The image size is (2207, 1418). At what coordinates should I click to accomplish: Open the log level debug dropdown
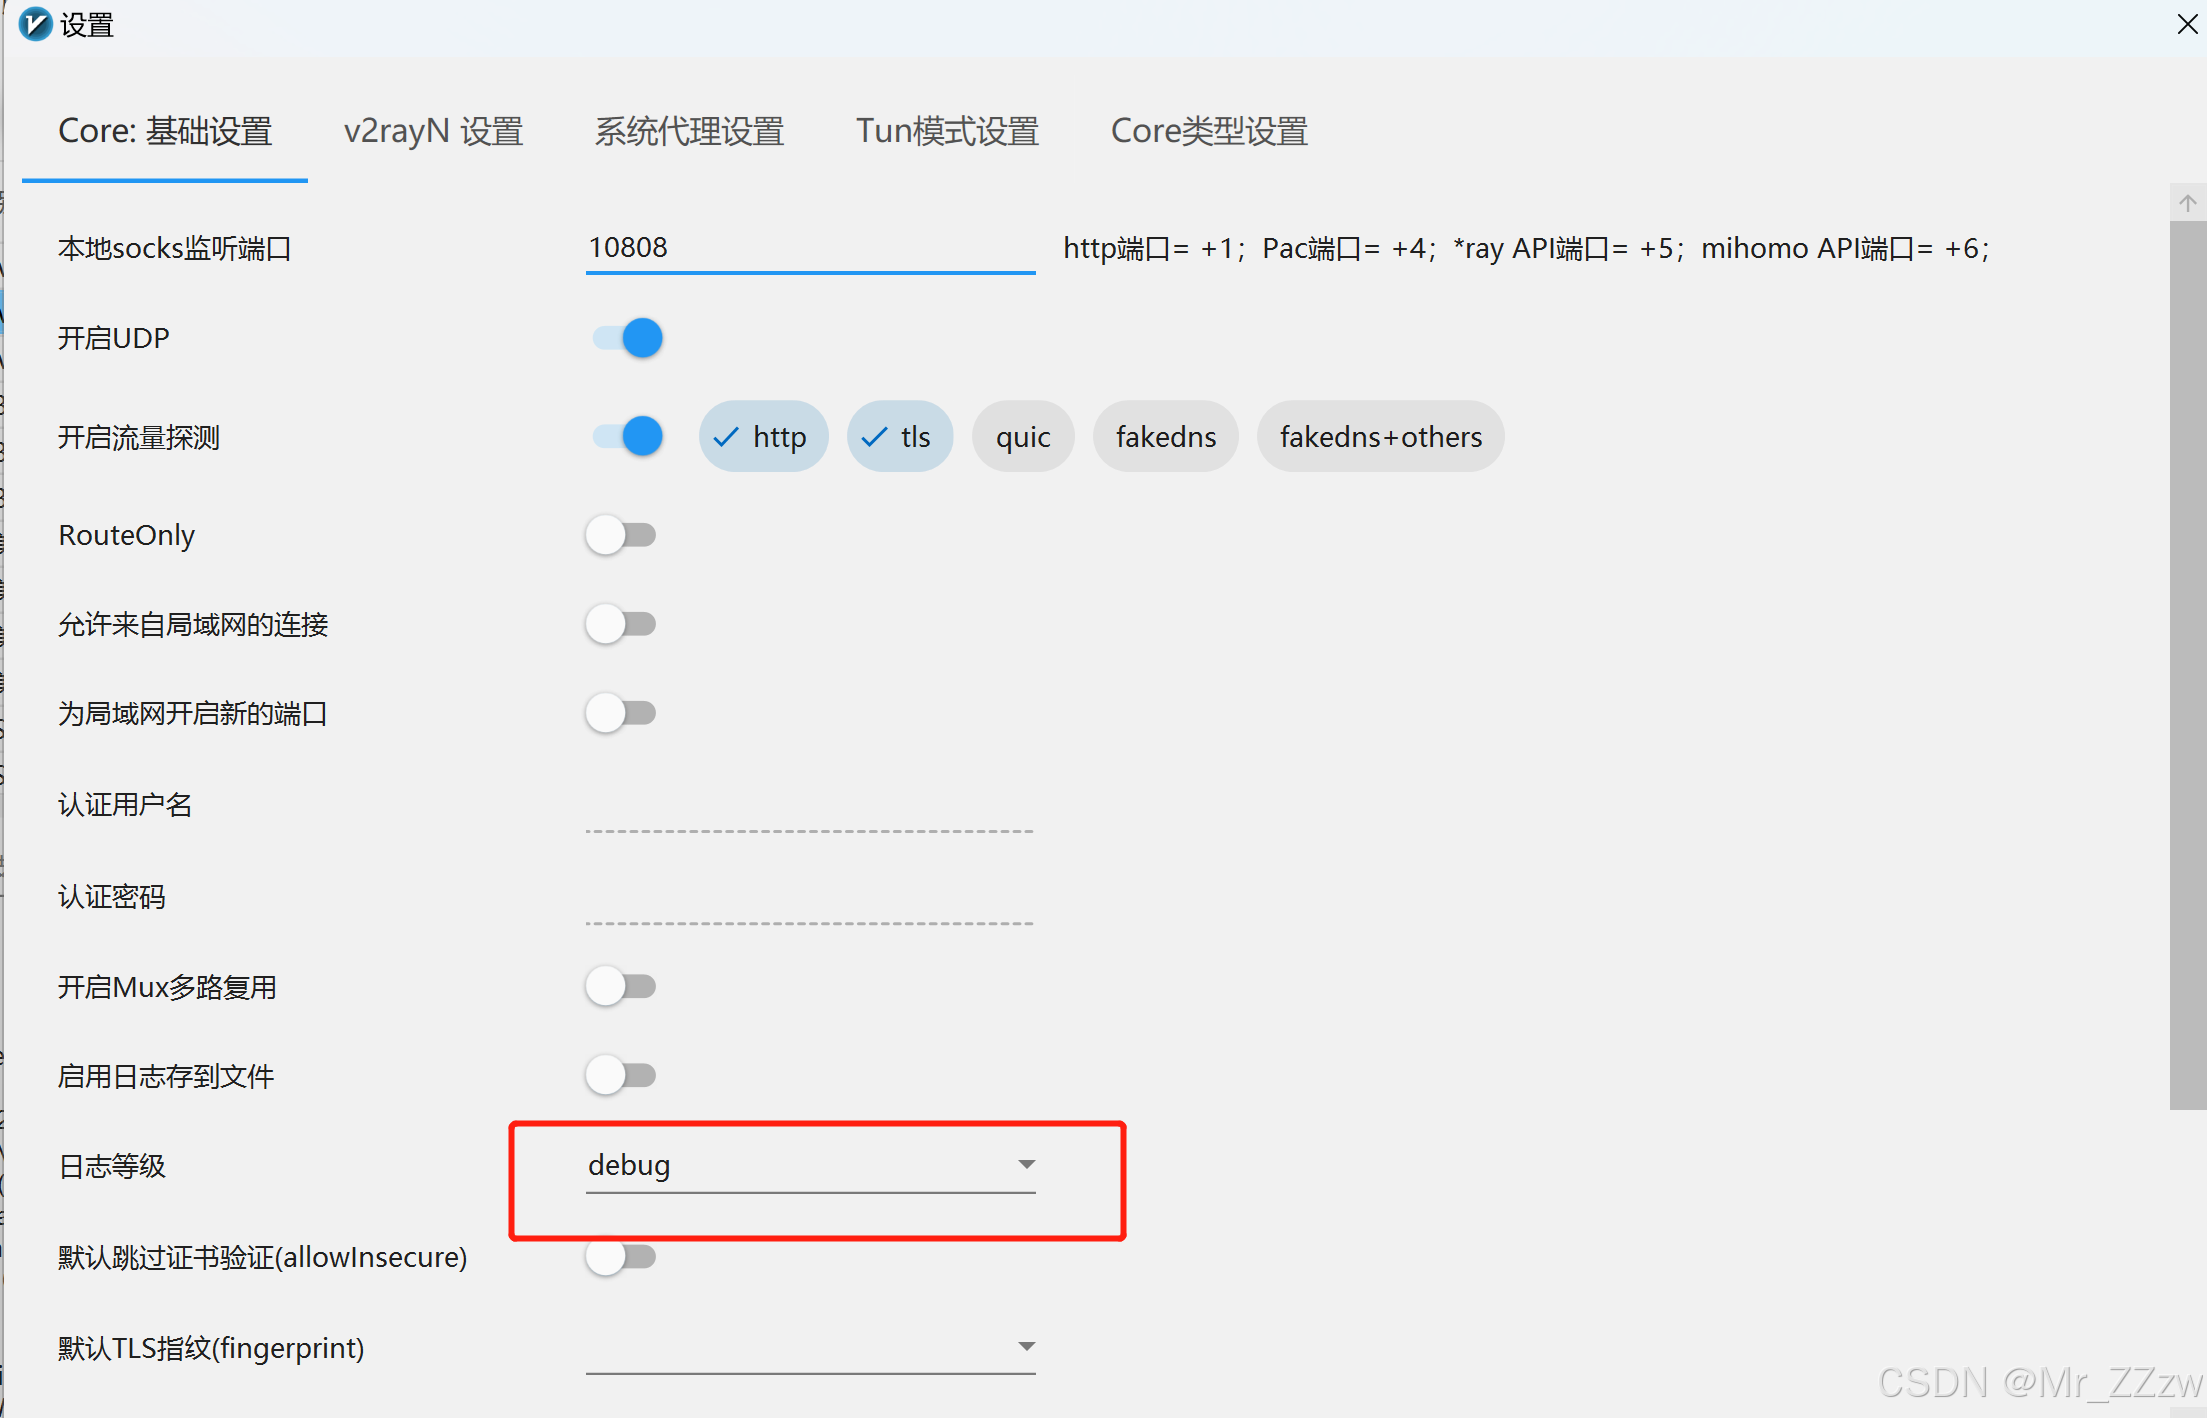811,1165
